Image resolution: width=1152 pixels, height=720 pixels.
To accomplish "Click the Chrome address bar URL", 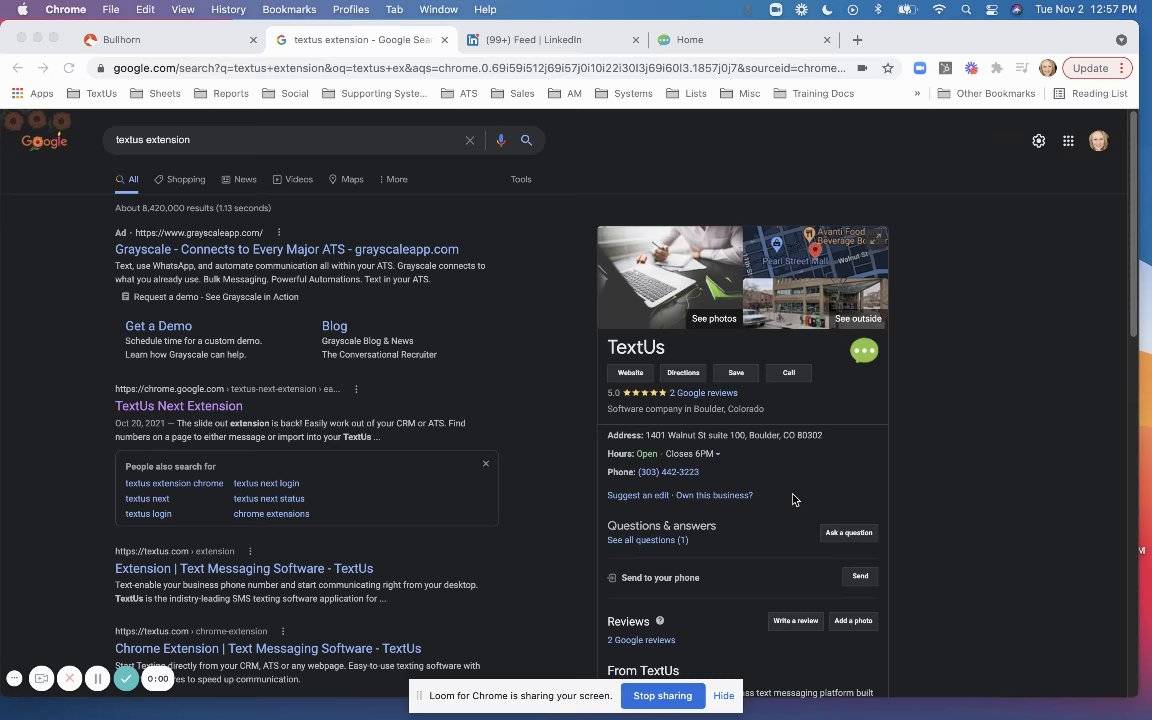I will coord(479,68).
